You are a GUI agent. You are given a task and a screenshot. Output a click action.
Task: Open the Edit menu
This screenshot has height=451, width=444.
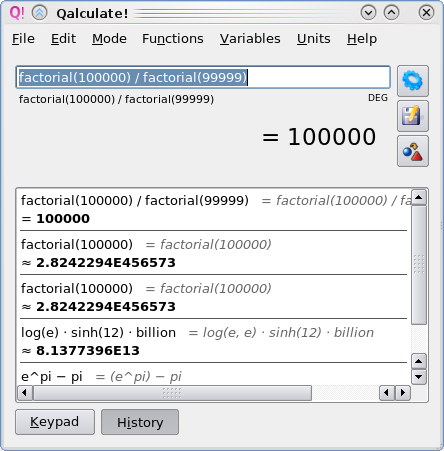63,39
